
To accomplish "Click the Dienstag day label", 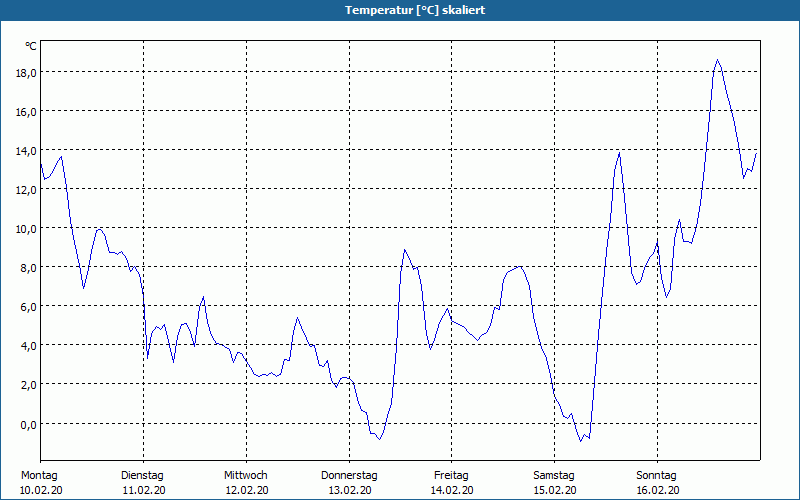I will [x=142, y=476].
